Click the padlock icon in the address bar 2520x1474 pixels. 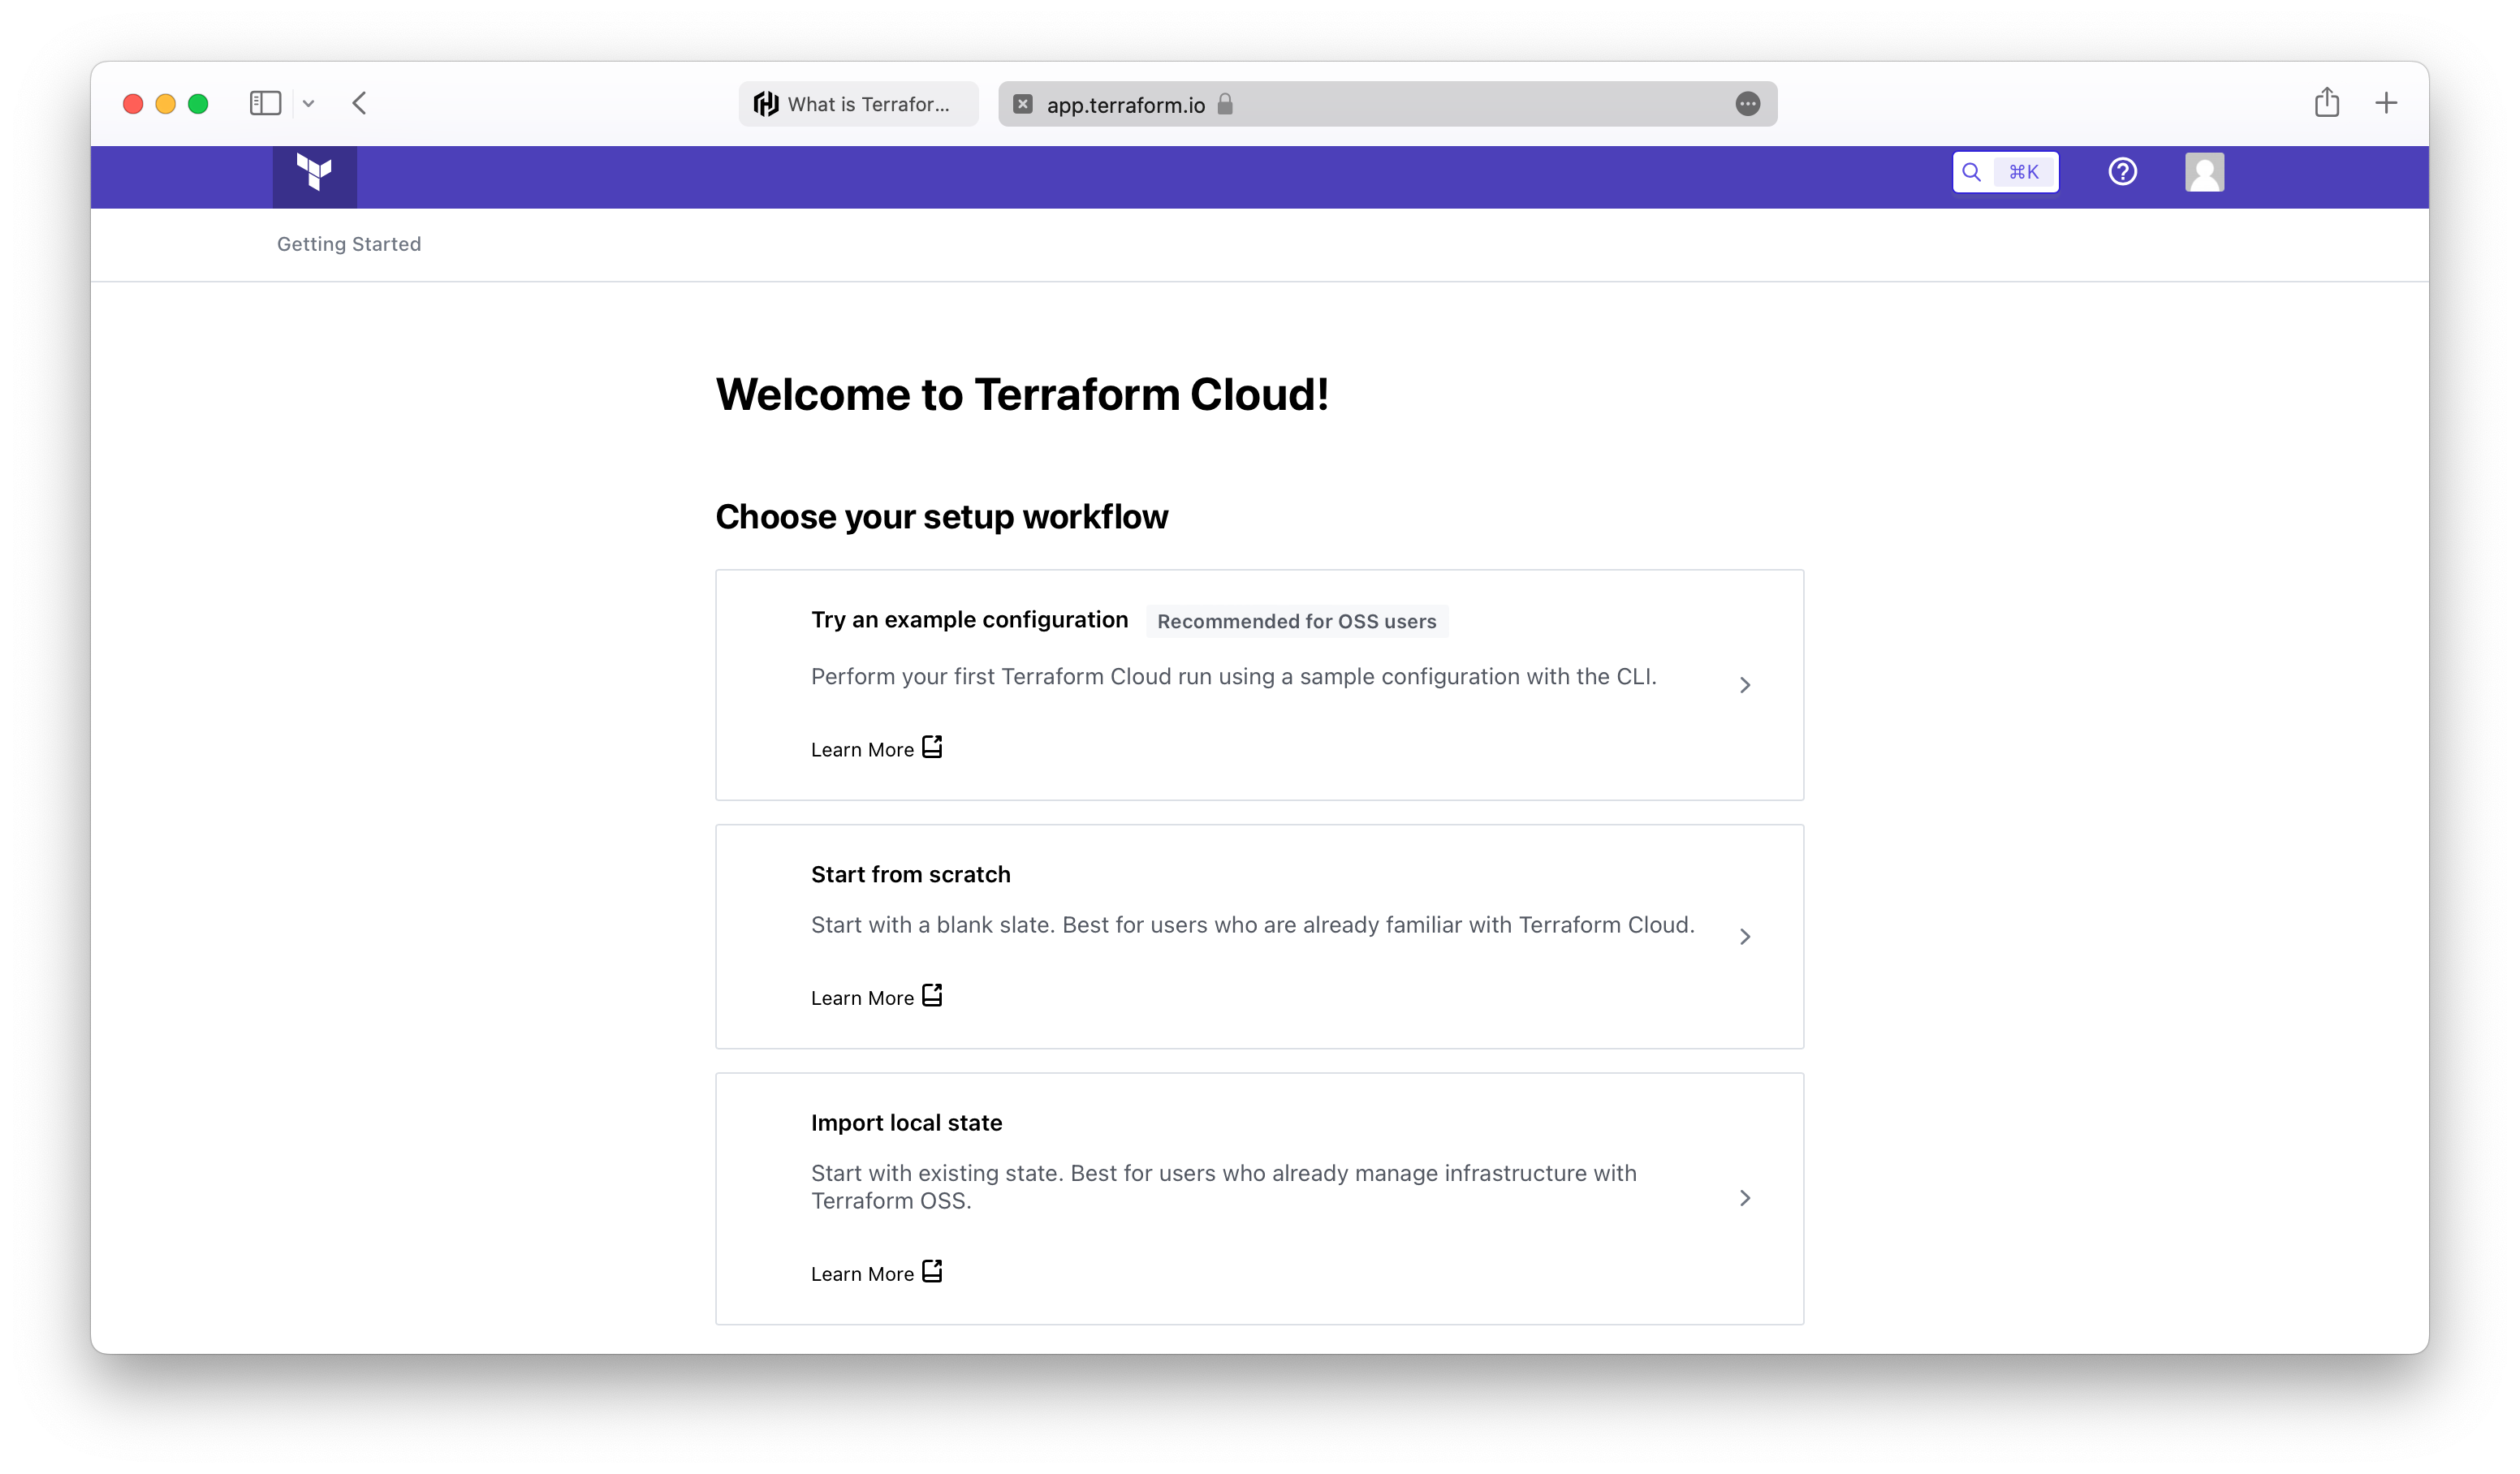[x=1225, y=104]
